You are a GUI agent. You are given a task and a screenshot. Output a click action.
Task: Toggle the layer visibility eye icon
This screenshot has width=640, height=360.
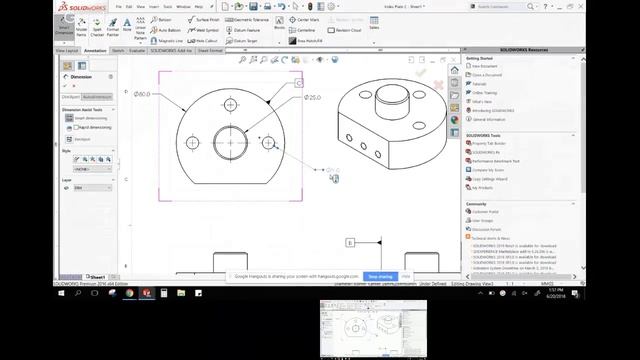pyautogui.click(x=66, y=188)
